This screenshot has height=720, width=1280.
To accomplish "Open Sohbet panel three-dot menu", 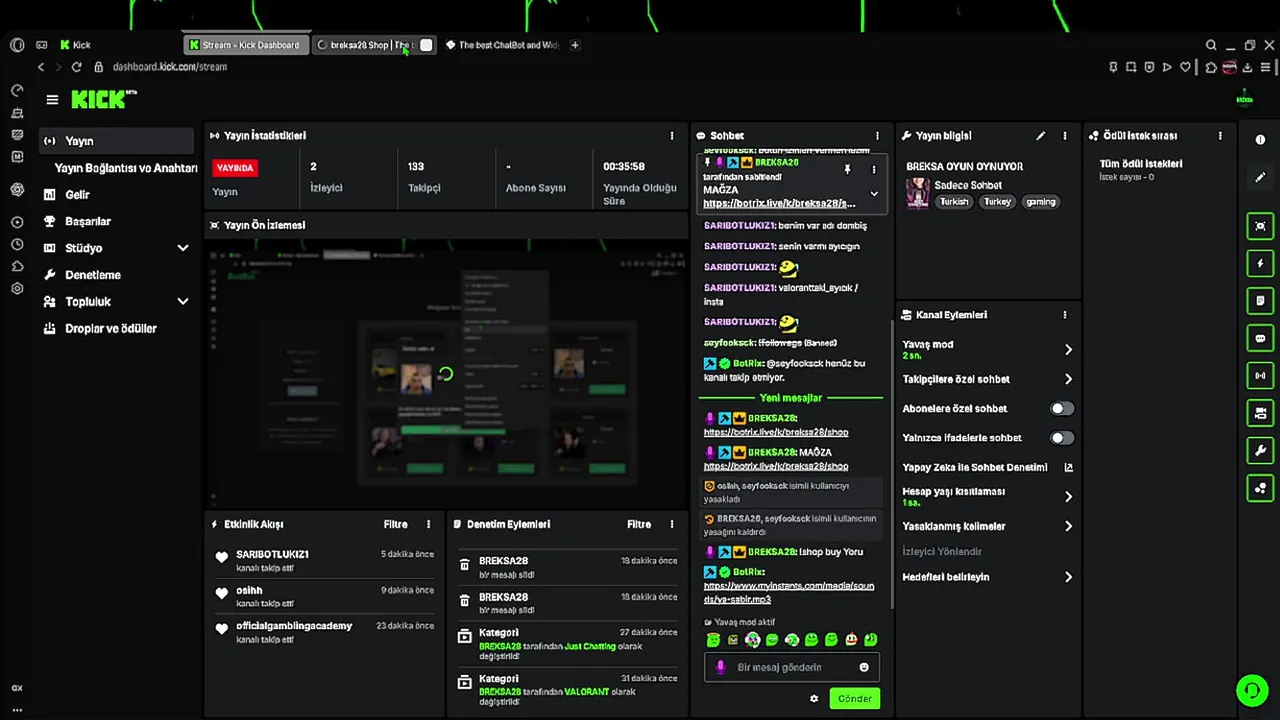I will pyautogui.click(x=877, y=136).
